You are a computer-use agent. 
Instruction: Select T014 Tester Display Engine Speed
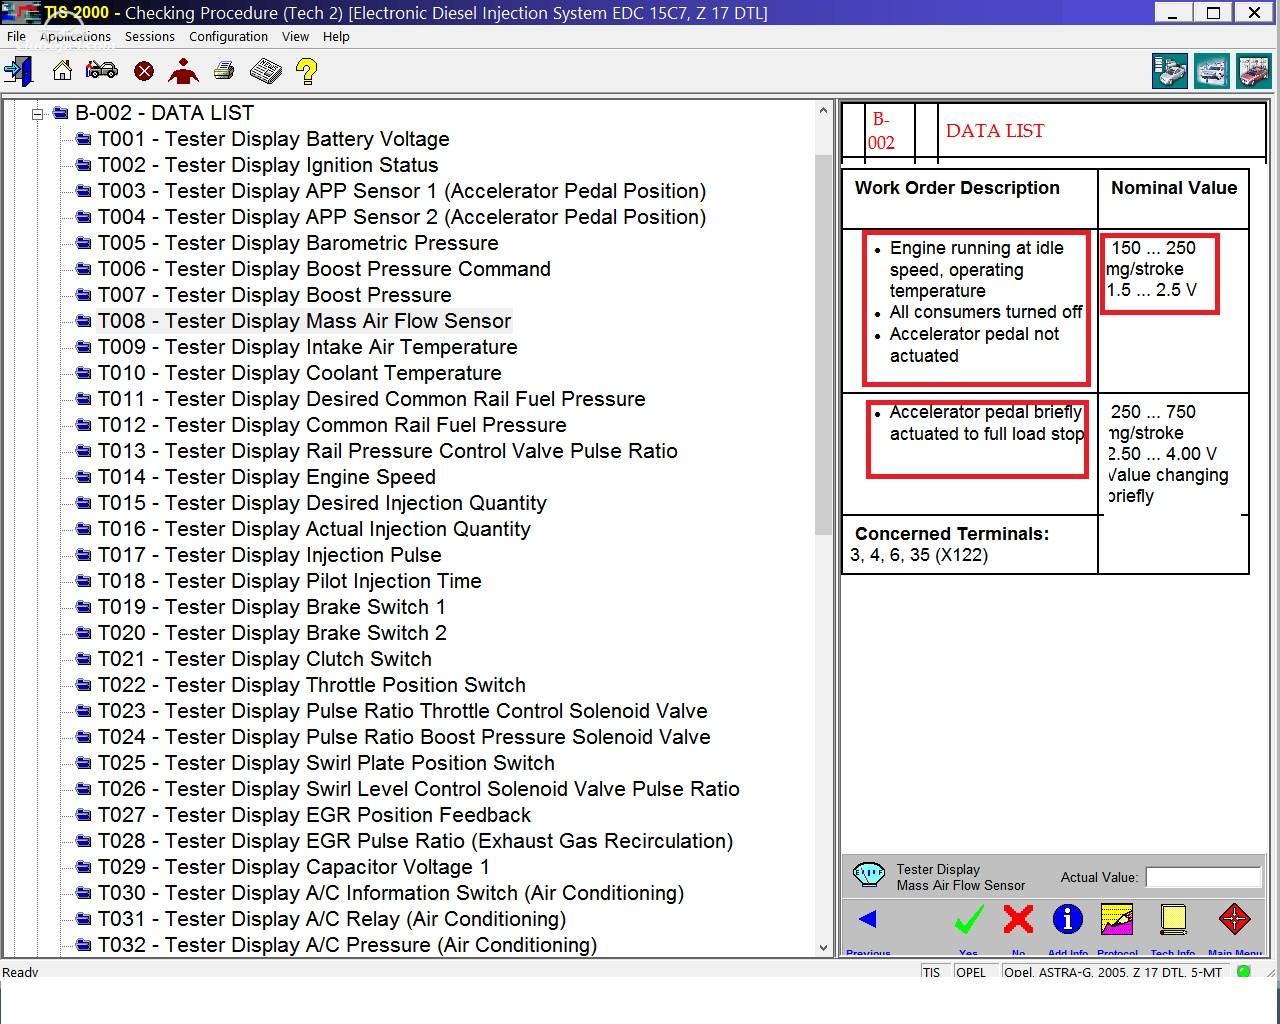[x=267, y=477]
